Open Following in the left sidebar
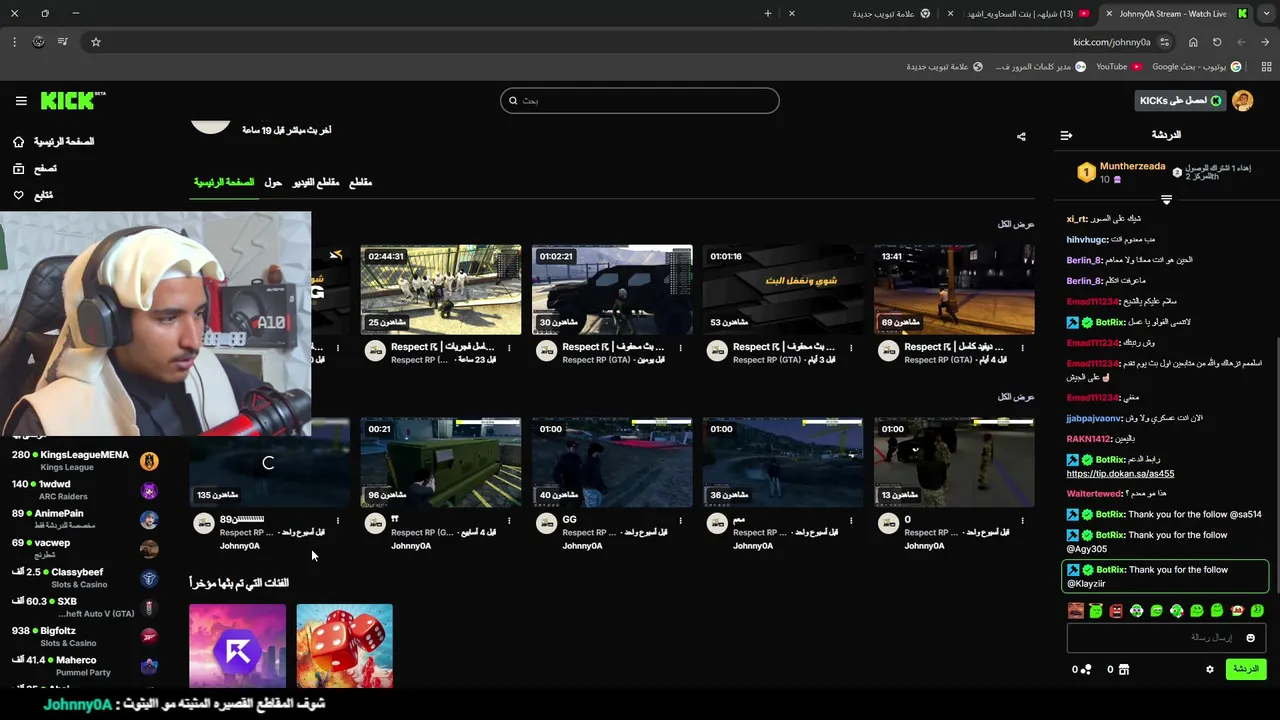This screenshot has width=1280, height=720. click(x=33, y=195)
